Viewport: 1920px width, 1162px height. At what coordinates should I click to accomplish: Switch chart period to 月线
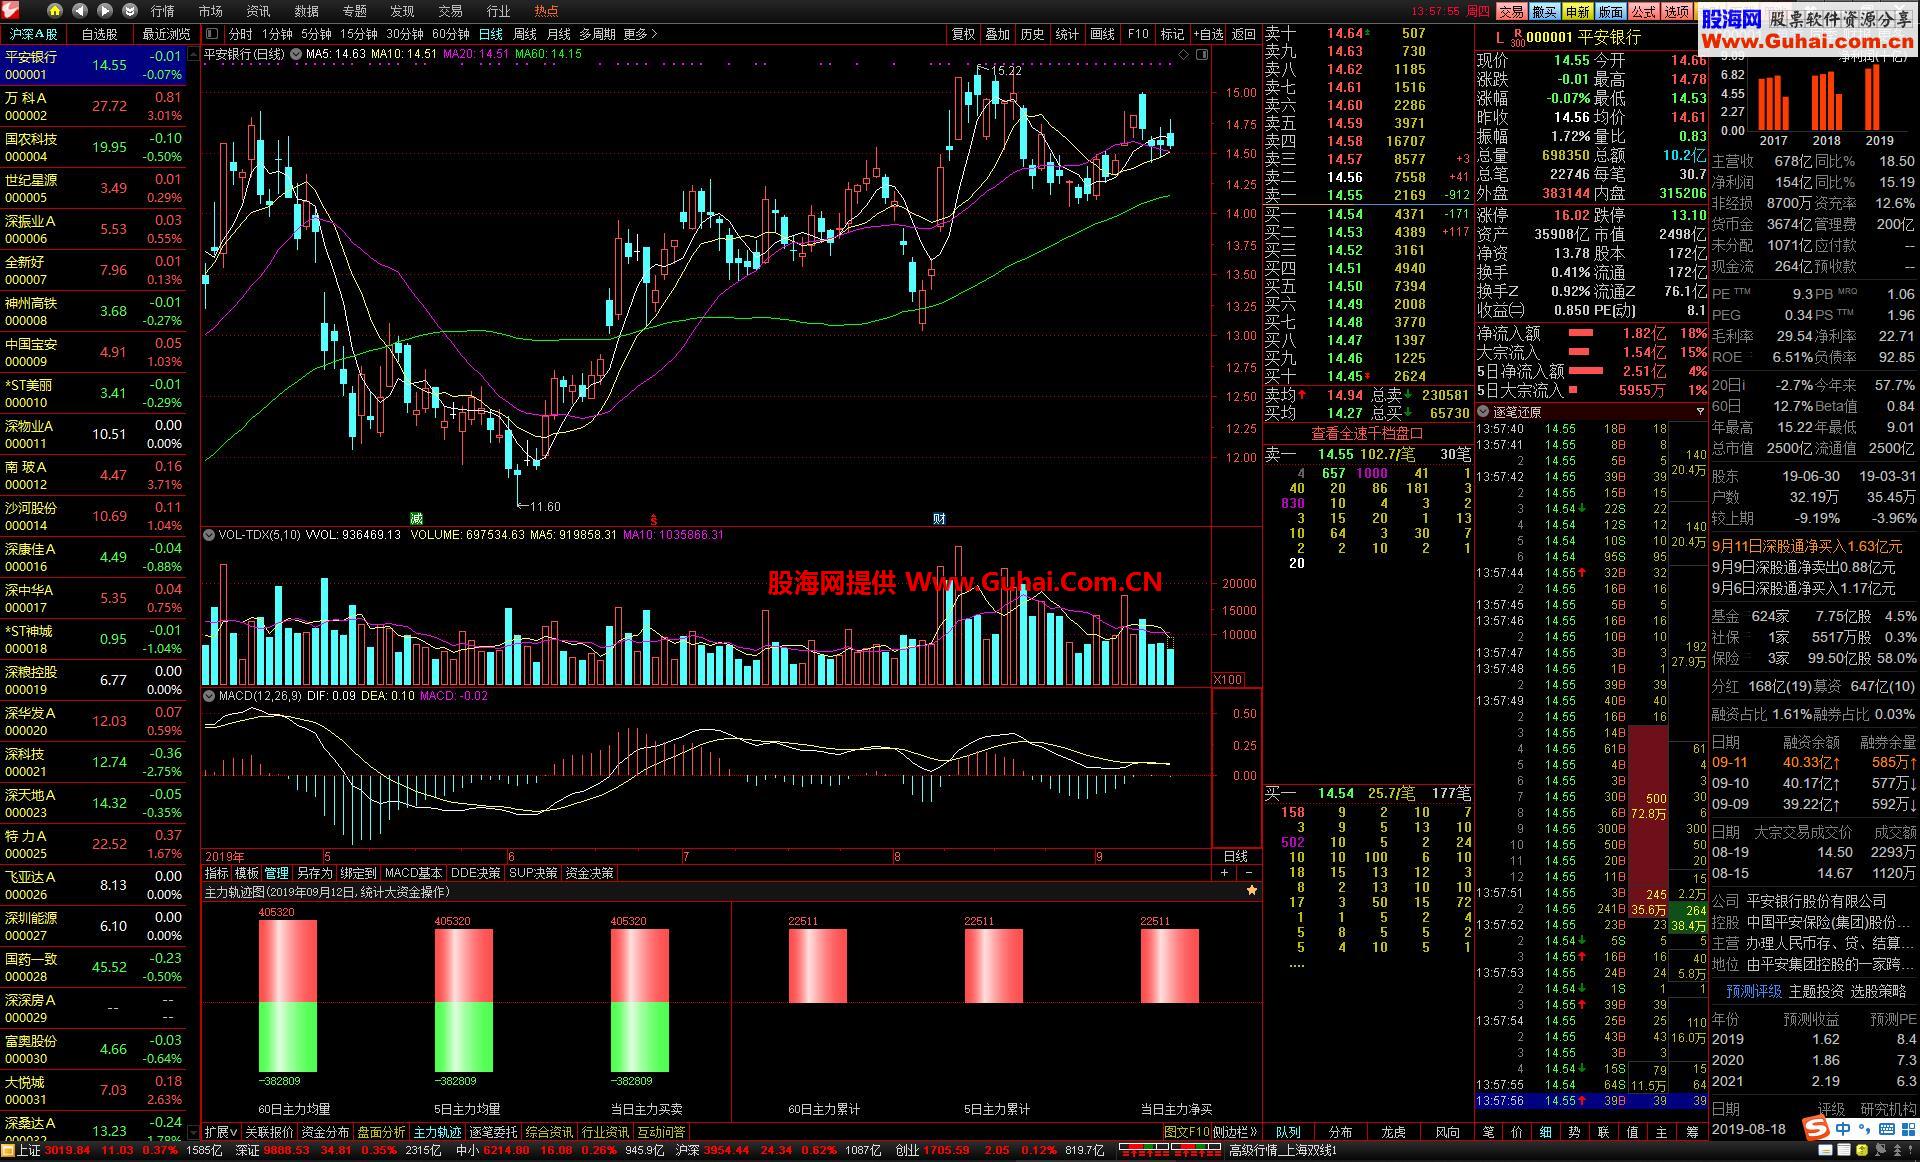coord(559,34)
